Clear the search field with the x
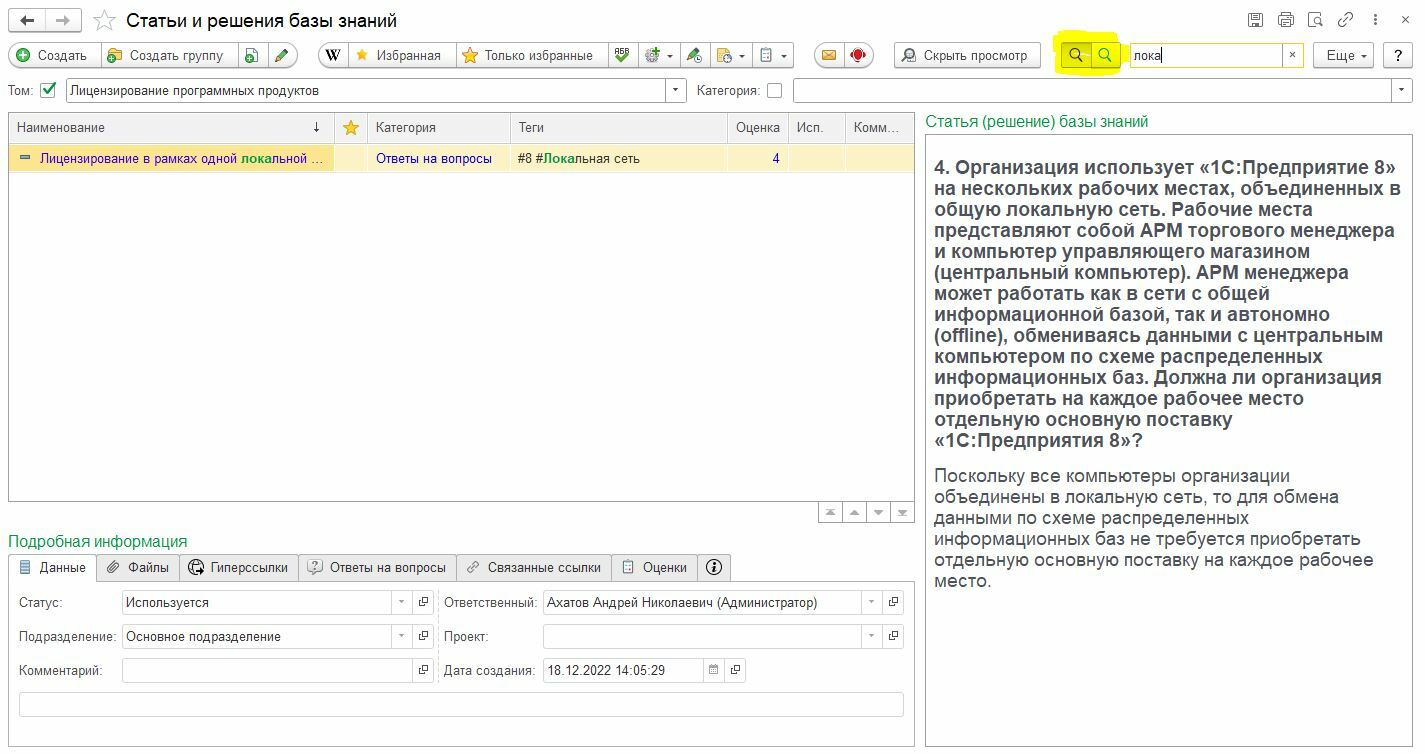The image size is (1425, 754). point(1292,55)
